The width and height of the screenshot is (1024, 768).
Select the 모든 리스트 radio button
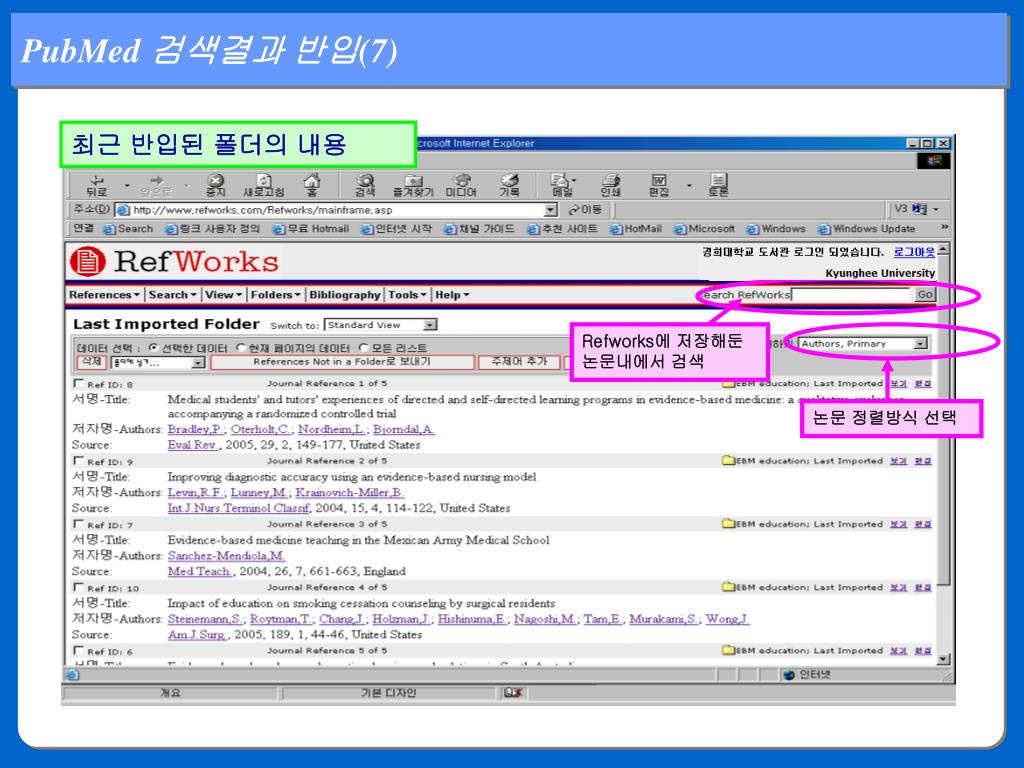[x=364, y=347]
